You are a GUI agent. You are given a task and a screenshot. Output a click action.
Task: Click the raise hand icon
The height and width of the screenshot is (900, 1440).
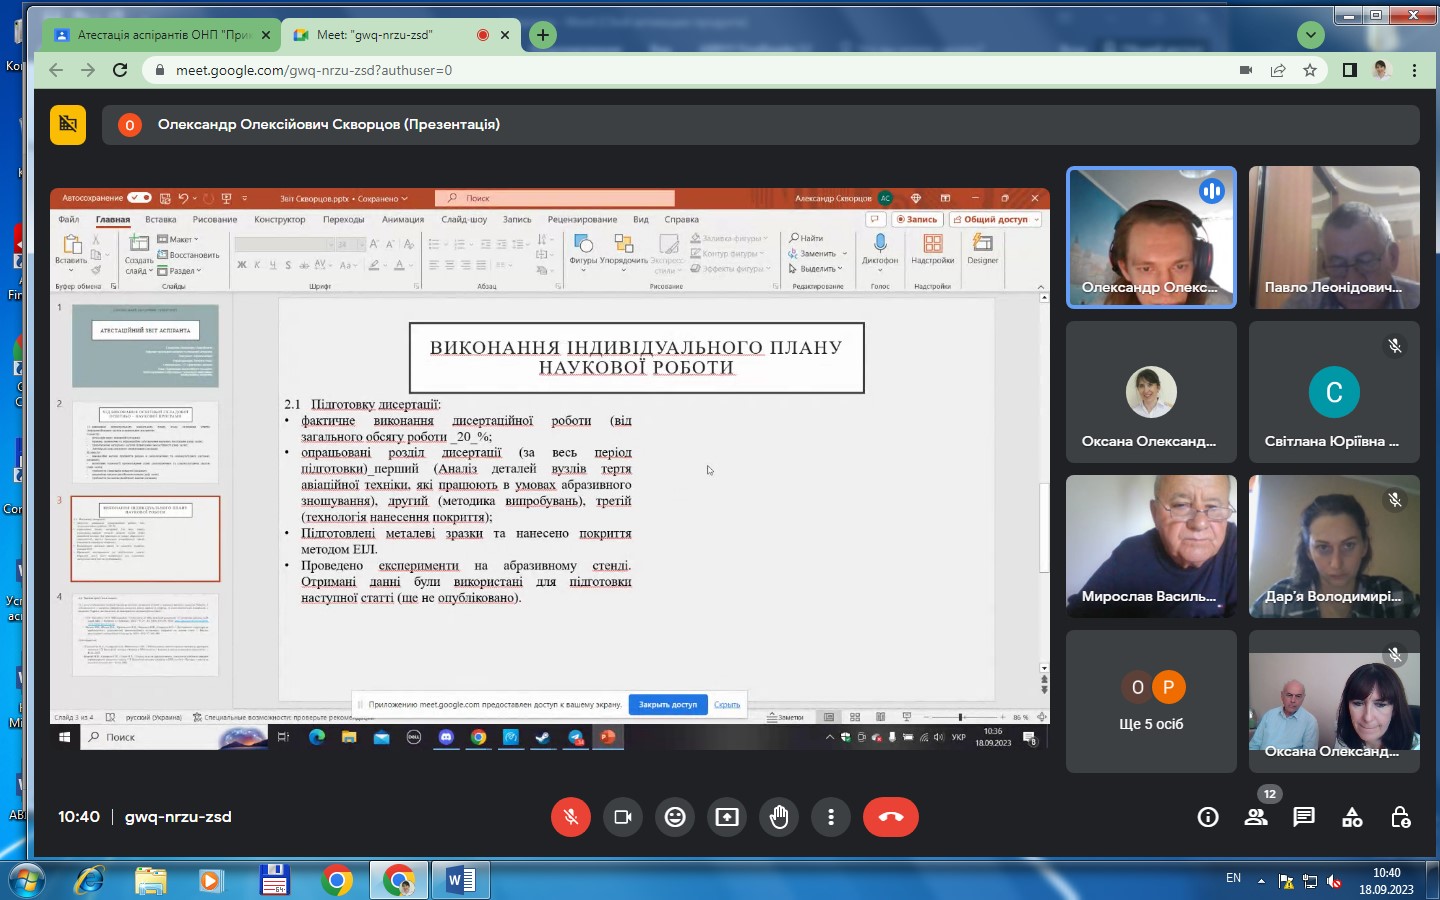(x=779, y=817)
